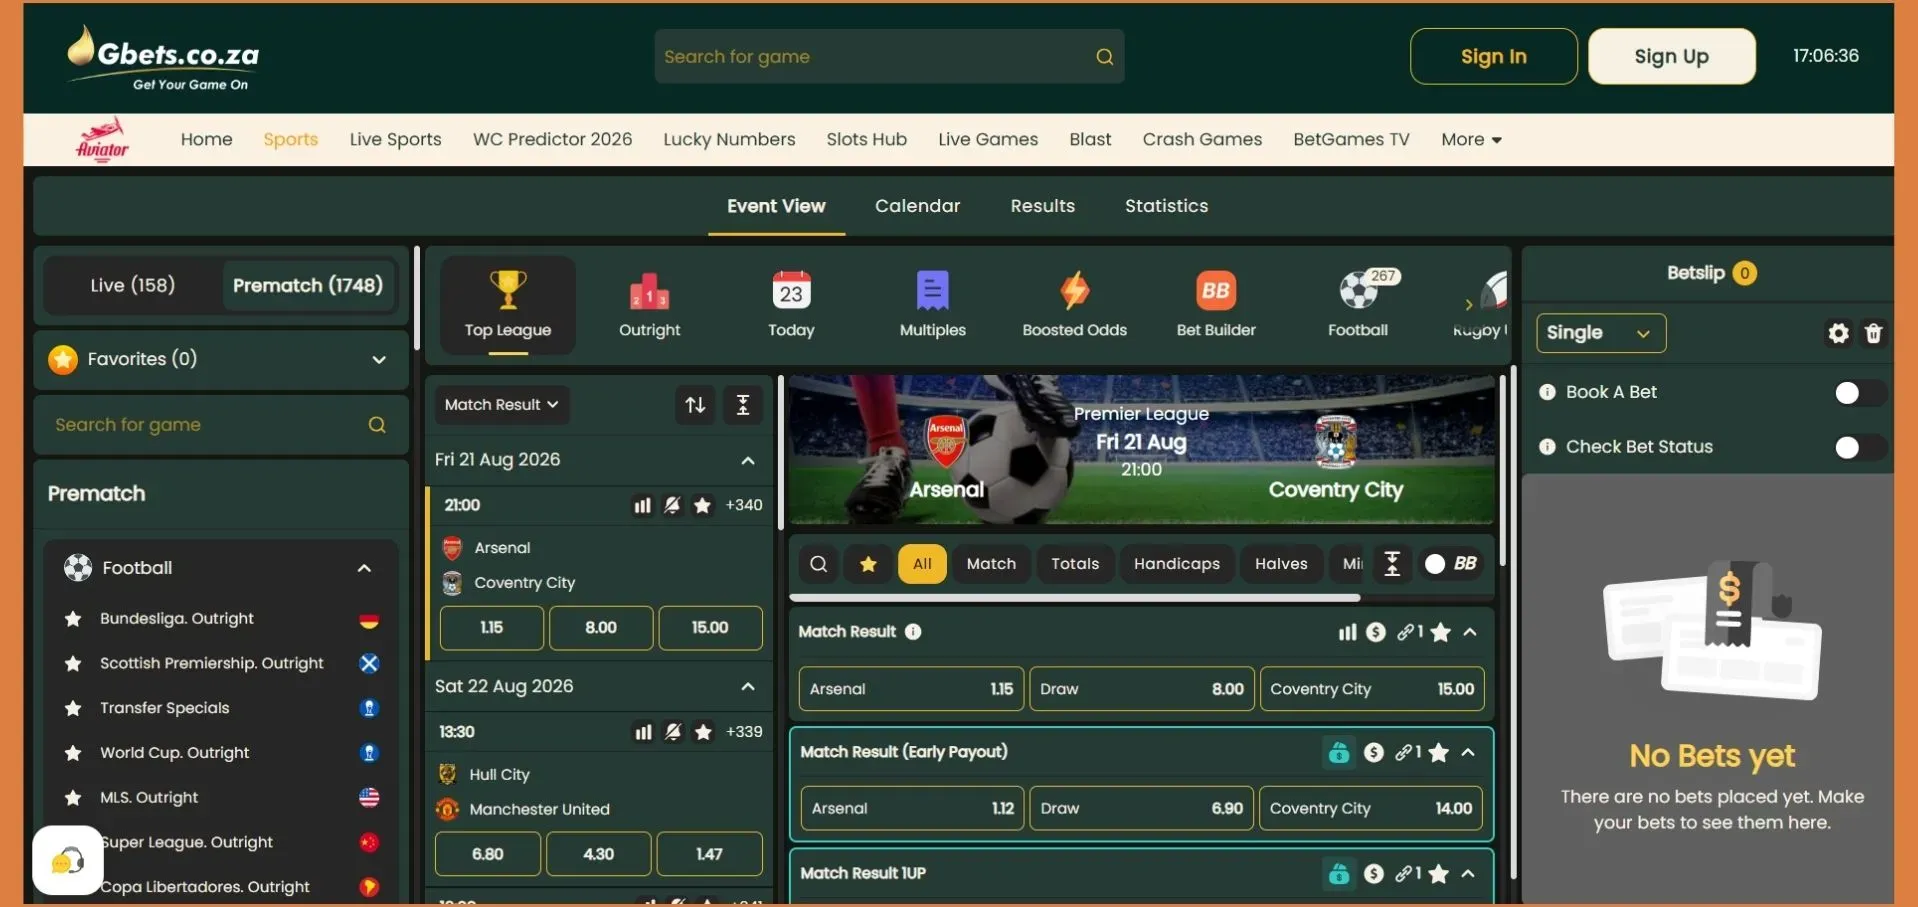Click the market tabs horizontal scrollbar
1918x907 pixels.
coord(1074,598)
